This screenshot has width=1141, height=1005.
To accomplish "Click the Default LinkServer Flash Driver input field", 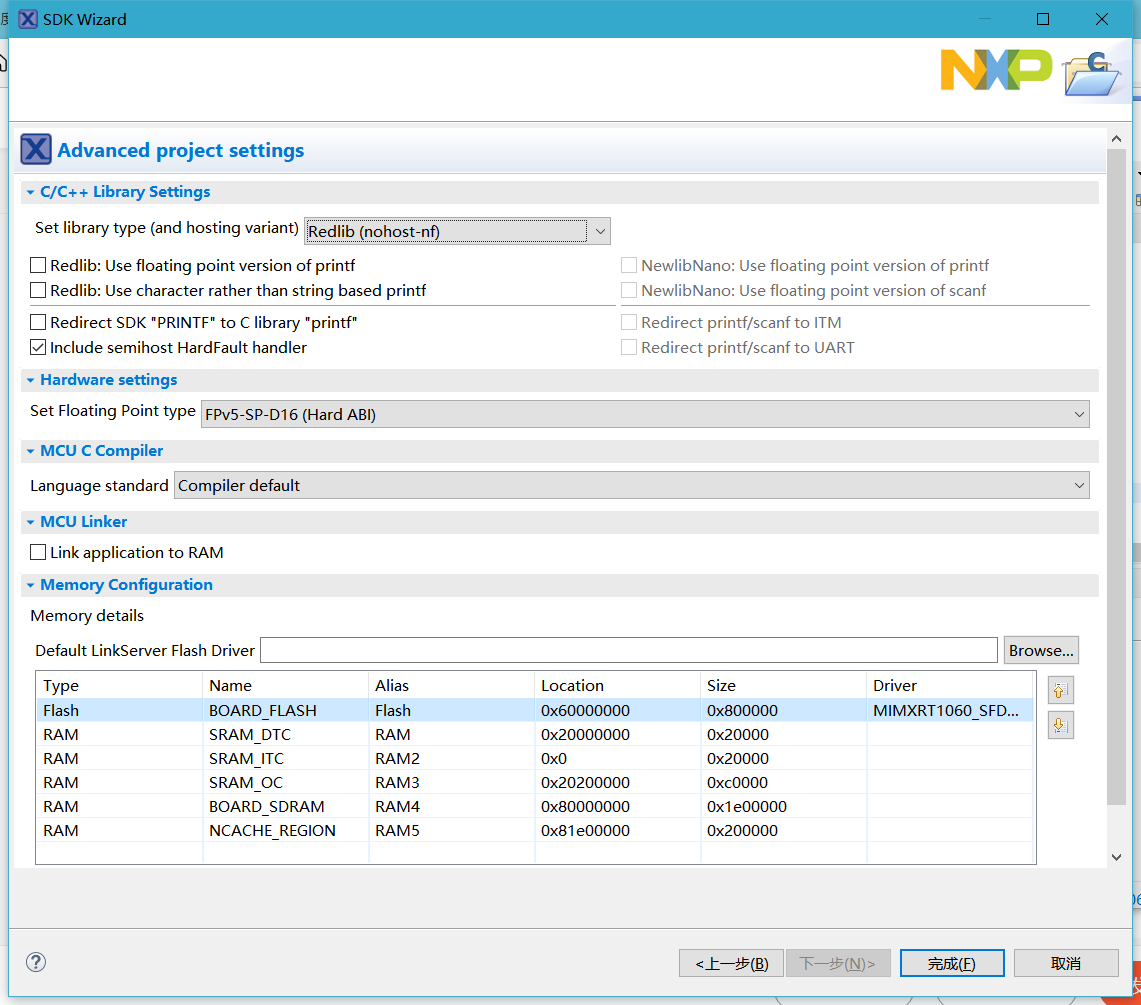I will point(628,649).
